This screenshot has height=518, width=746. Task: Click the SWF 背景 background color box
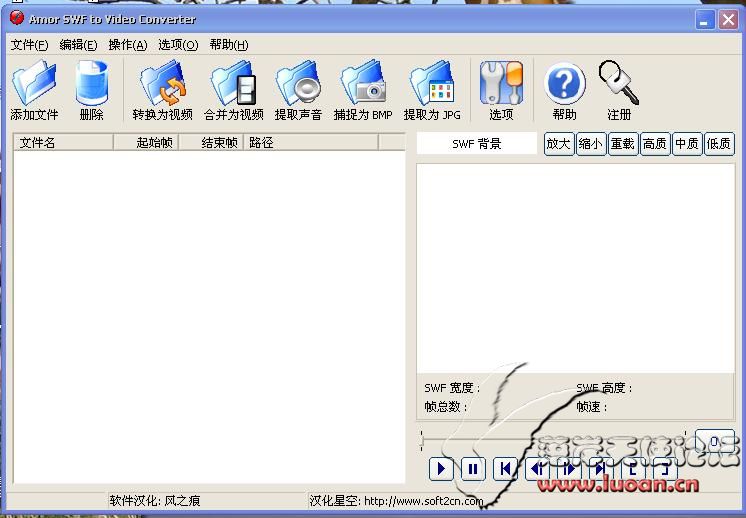coord(477,144)
